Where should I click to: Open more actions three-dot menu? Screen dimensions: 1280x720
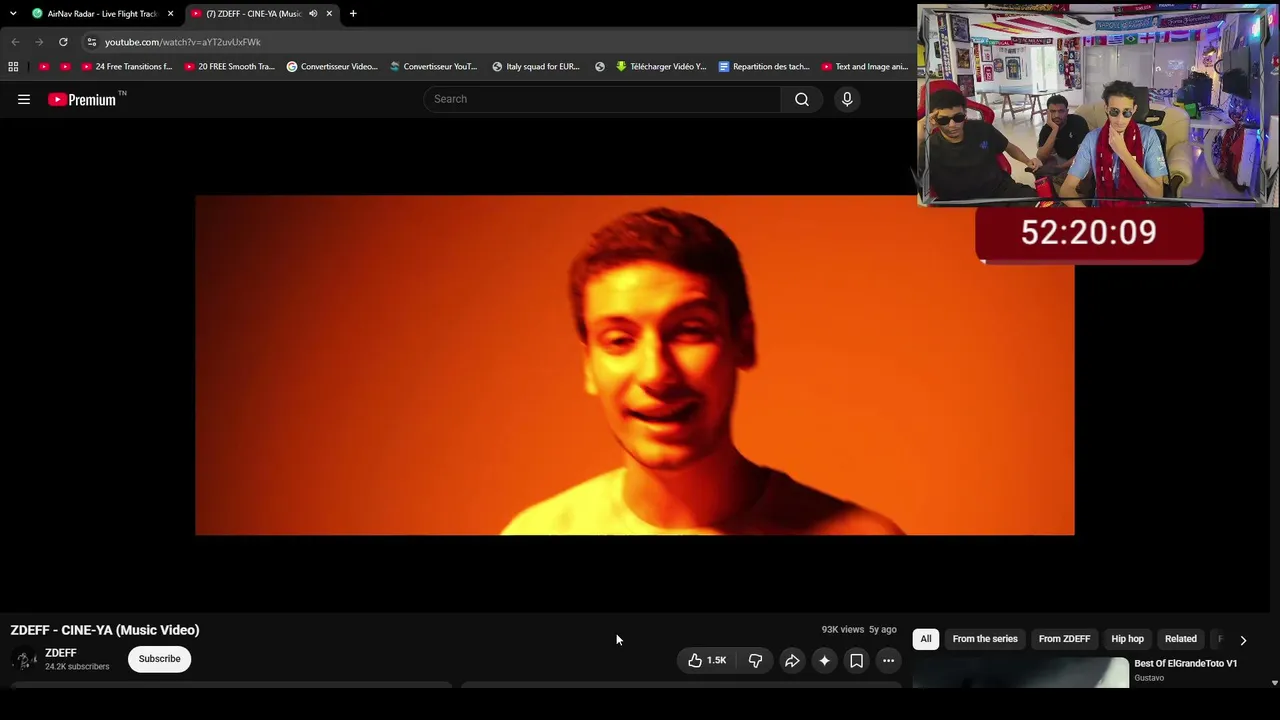(888, 660)
